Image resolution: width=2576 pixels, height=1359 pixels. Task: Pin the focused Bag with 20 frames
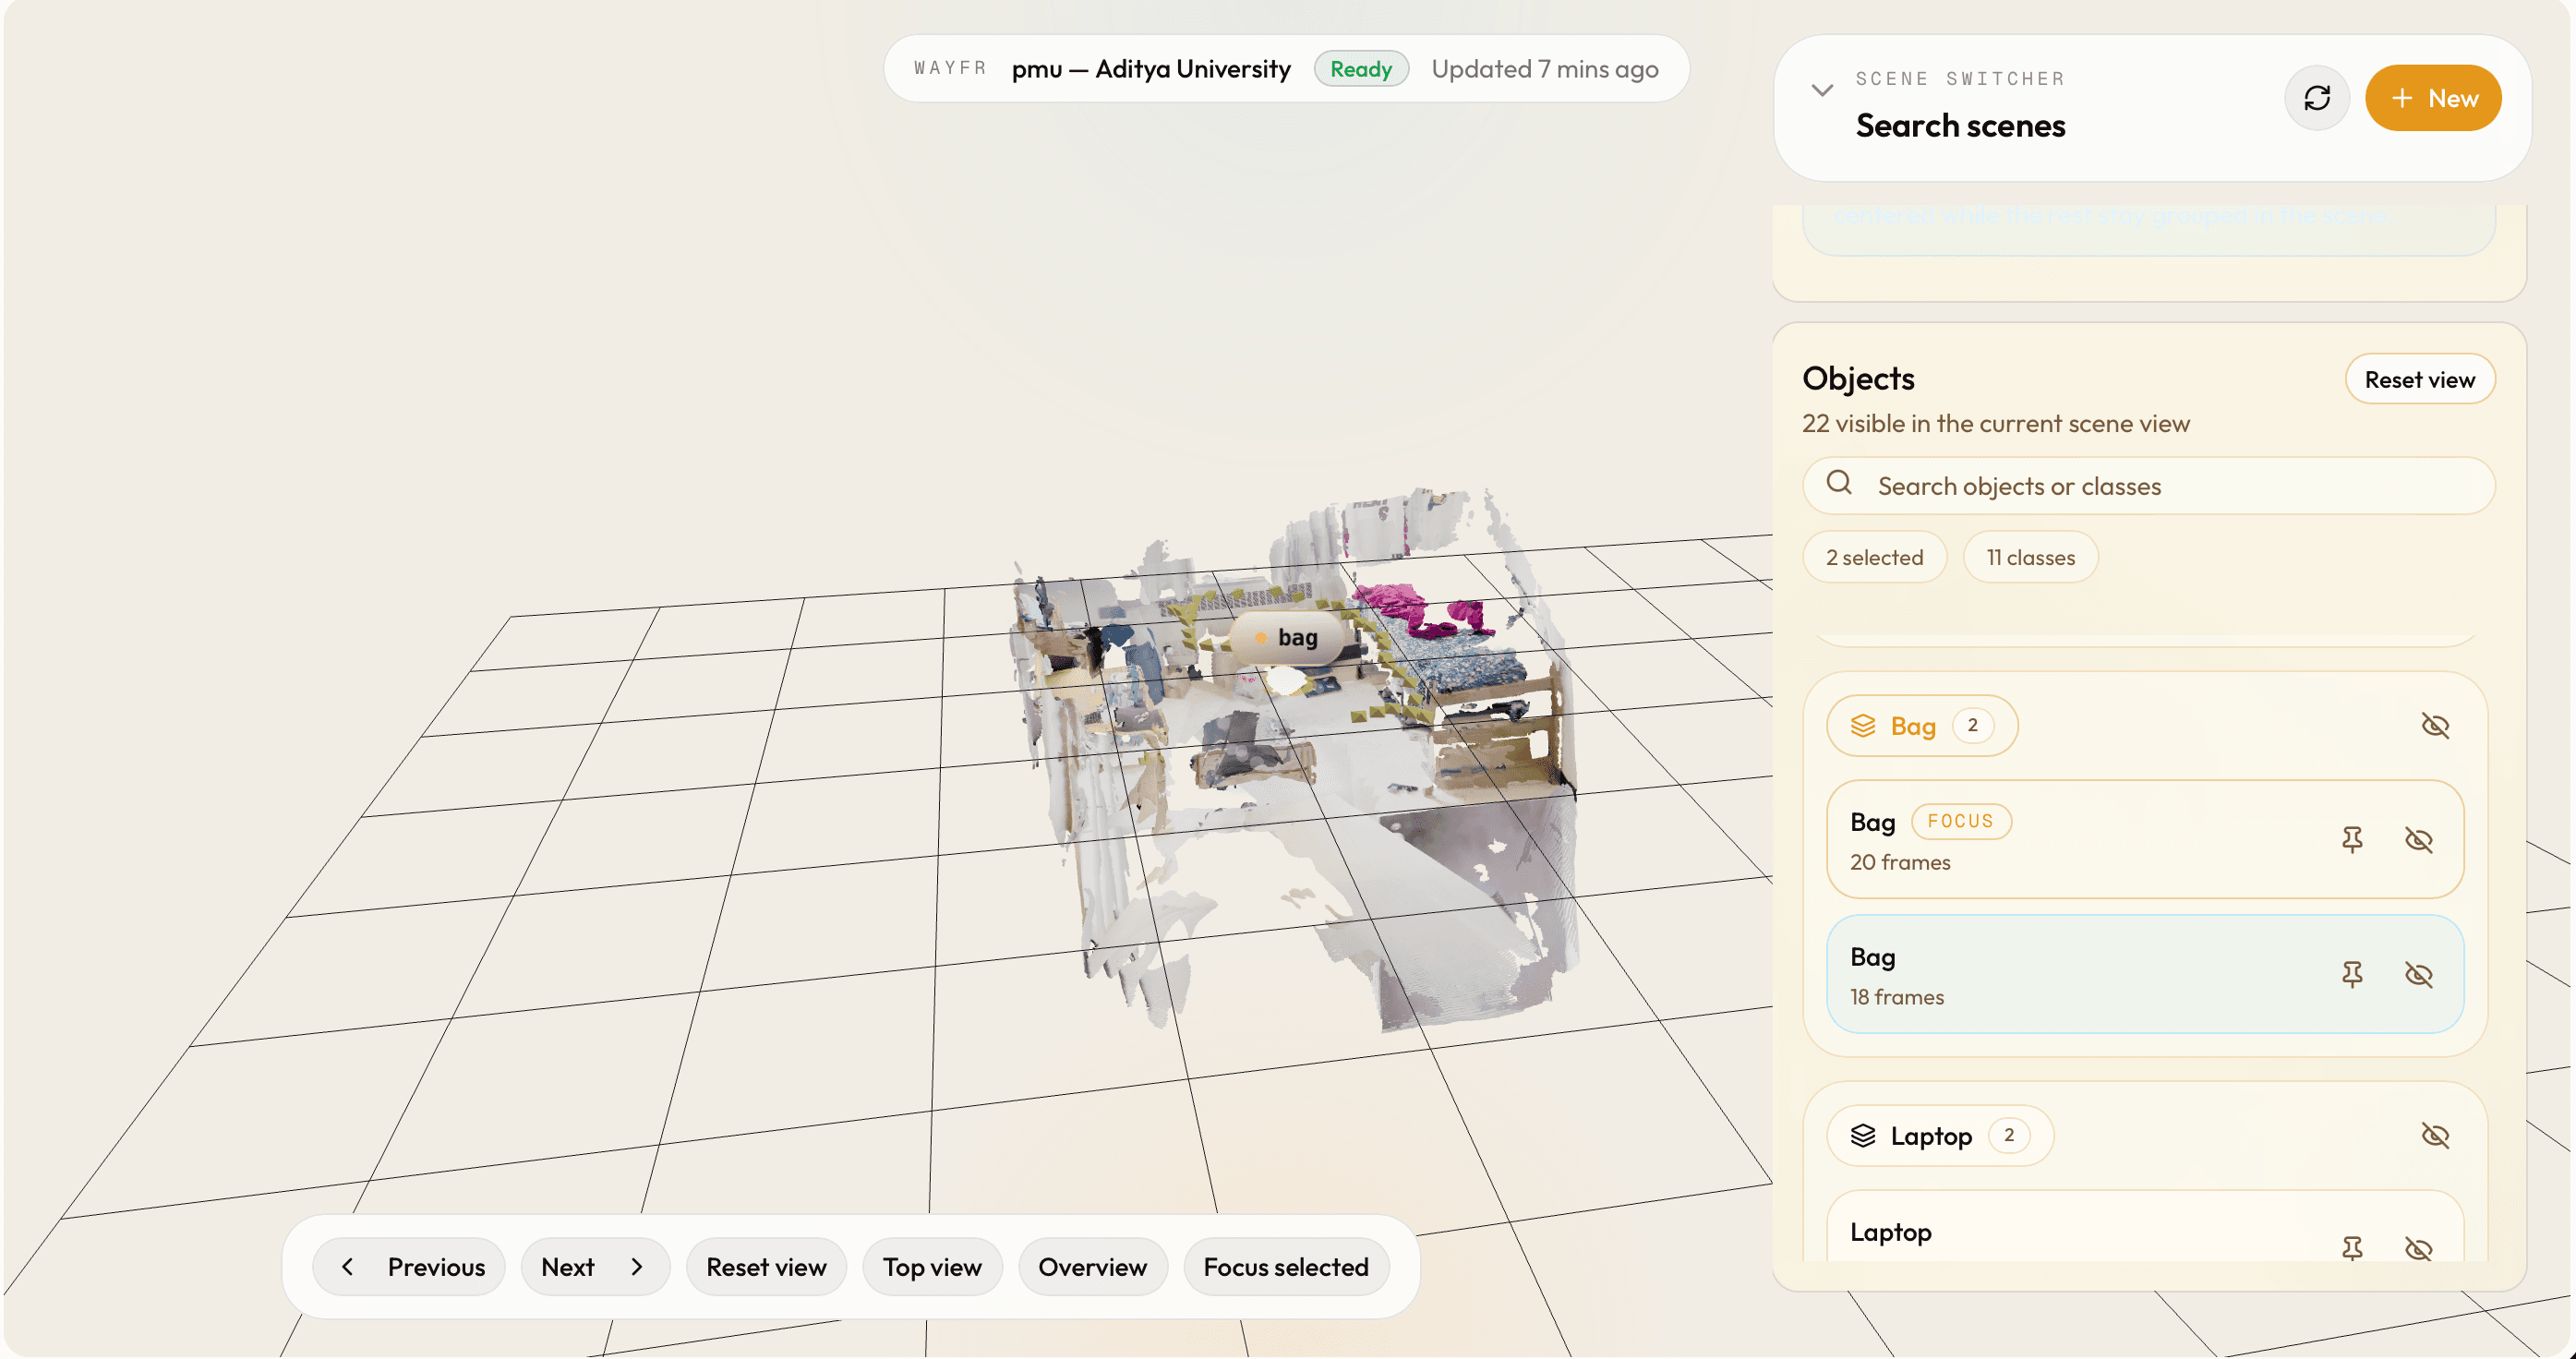[x=2351, y=839]
